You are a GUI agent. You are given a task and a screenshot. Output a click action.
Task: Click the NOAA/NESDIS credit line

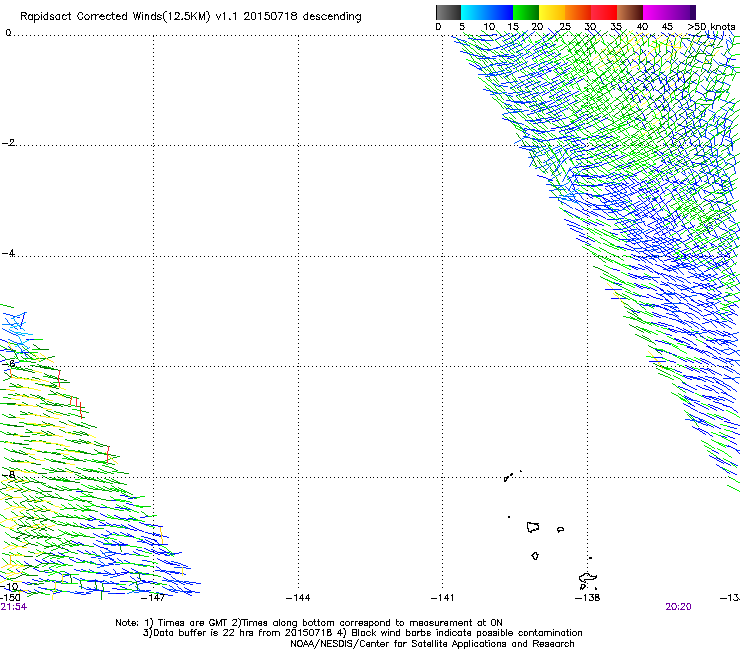432,644
